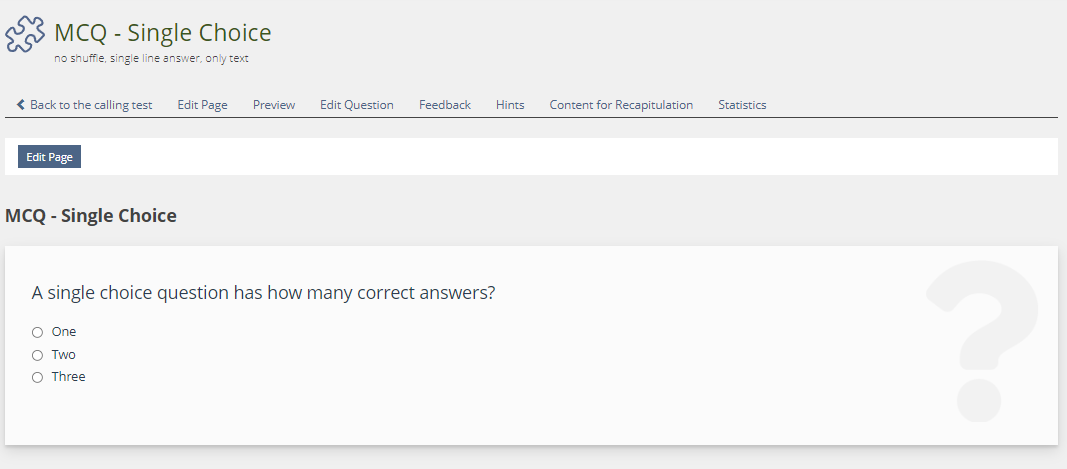Open Content for Recapitulation tab
1067x469 pixels.
click(621, 105)
